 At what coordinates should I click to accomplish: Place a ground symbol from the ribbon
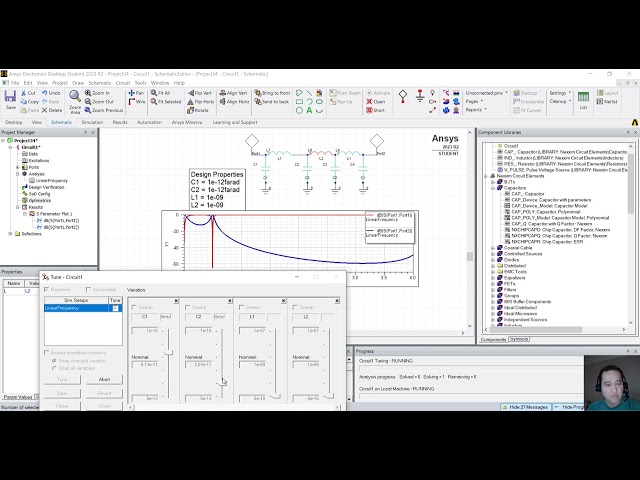420,96
